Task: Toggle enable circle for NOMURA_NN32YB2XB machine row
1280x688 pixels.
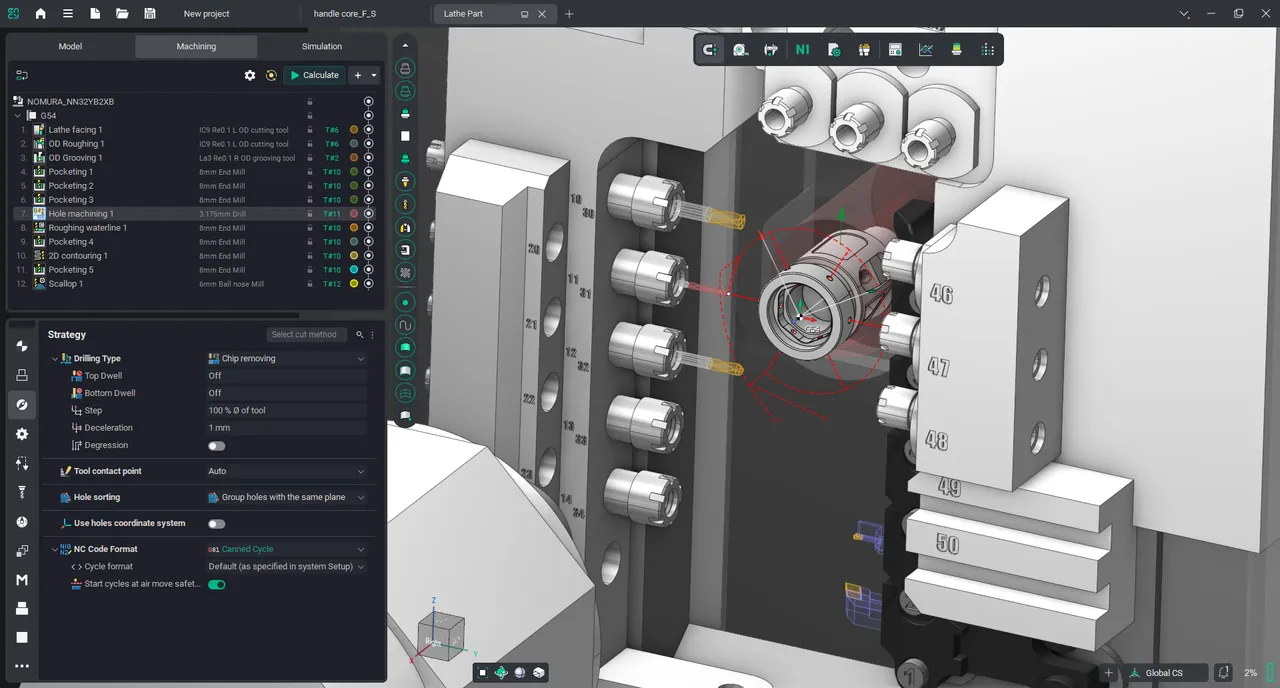Action: (368, 102)
